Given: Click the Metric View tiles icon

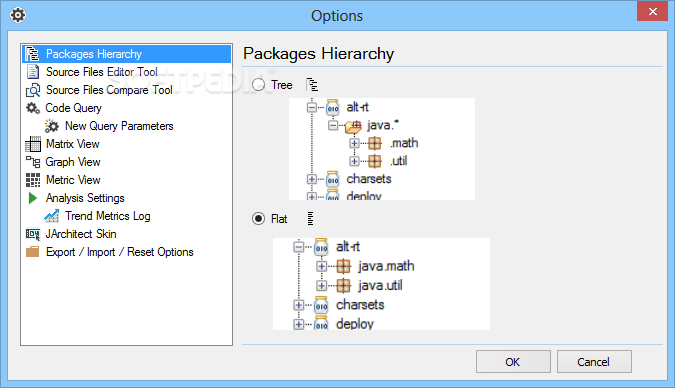Looking at the screenshot, I should (x=33, y=180).
